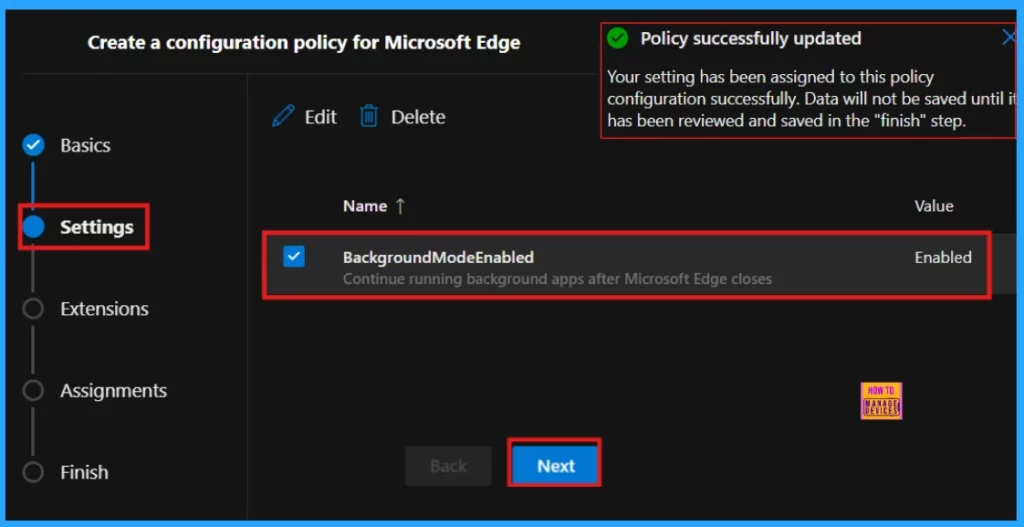Click the 'Continue running background apps' description

pyautogui.click(x=557, y=279)
